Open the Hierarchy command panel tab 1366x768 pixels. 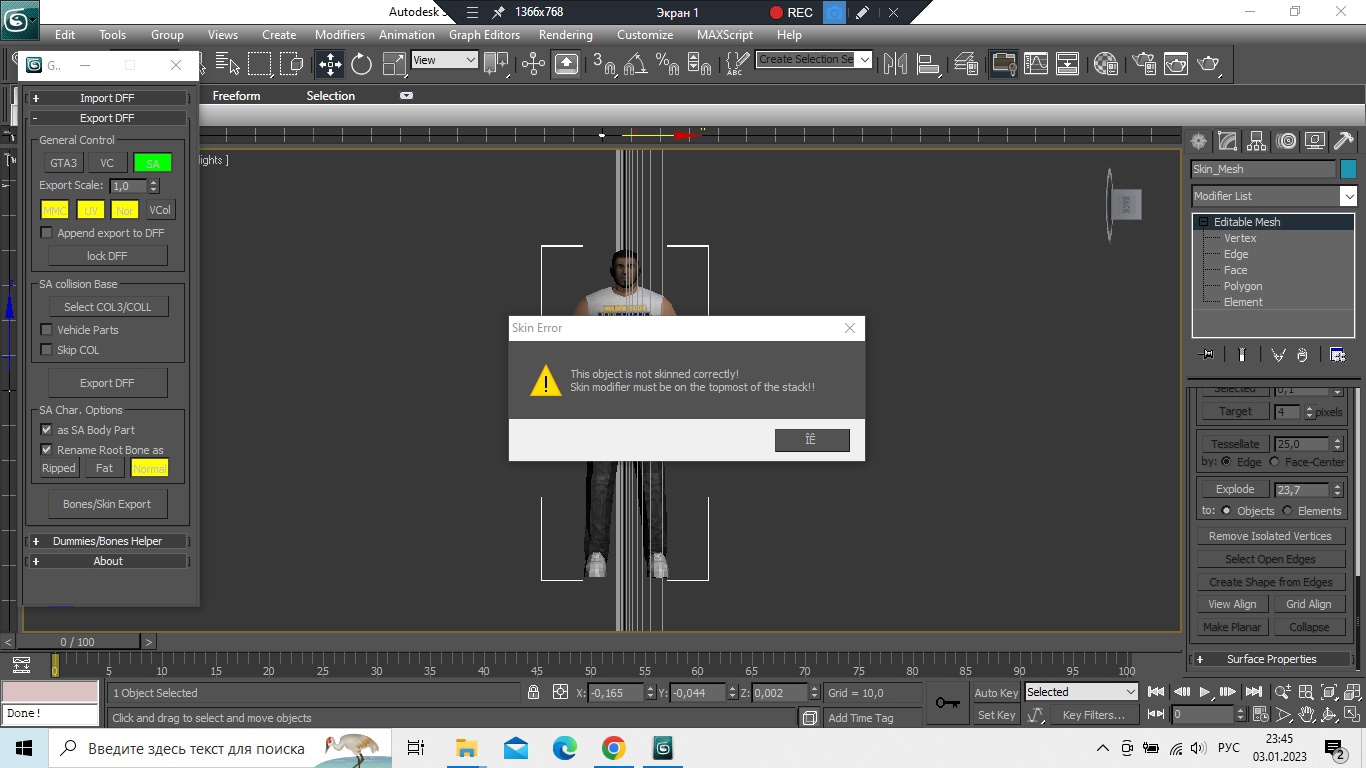[x=1257, y=141]
